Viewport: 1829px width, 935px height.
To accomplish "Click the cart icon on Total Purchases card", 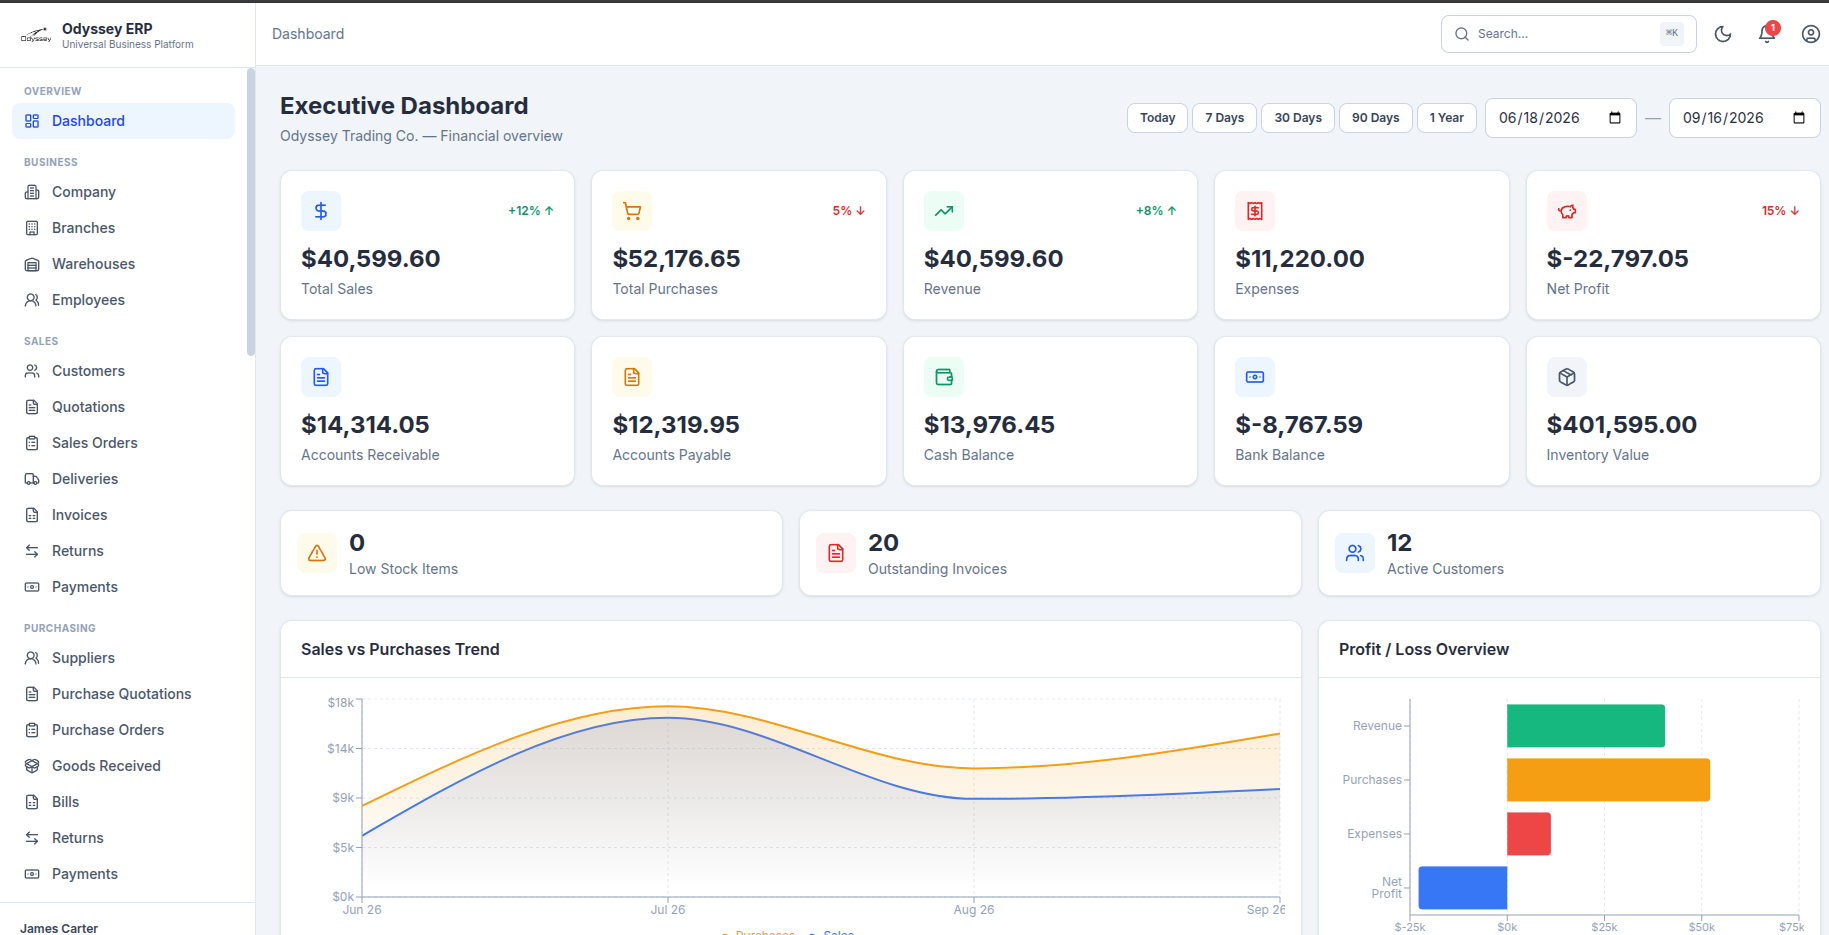I will click(632, 211).
